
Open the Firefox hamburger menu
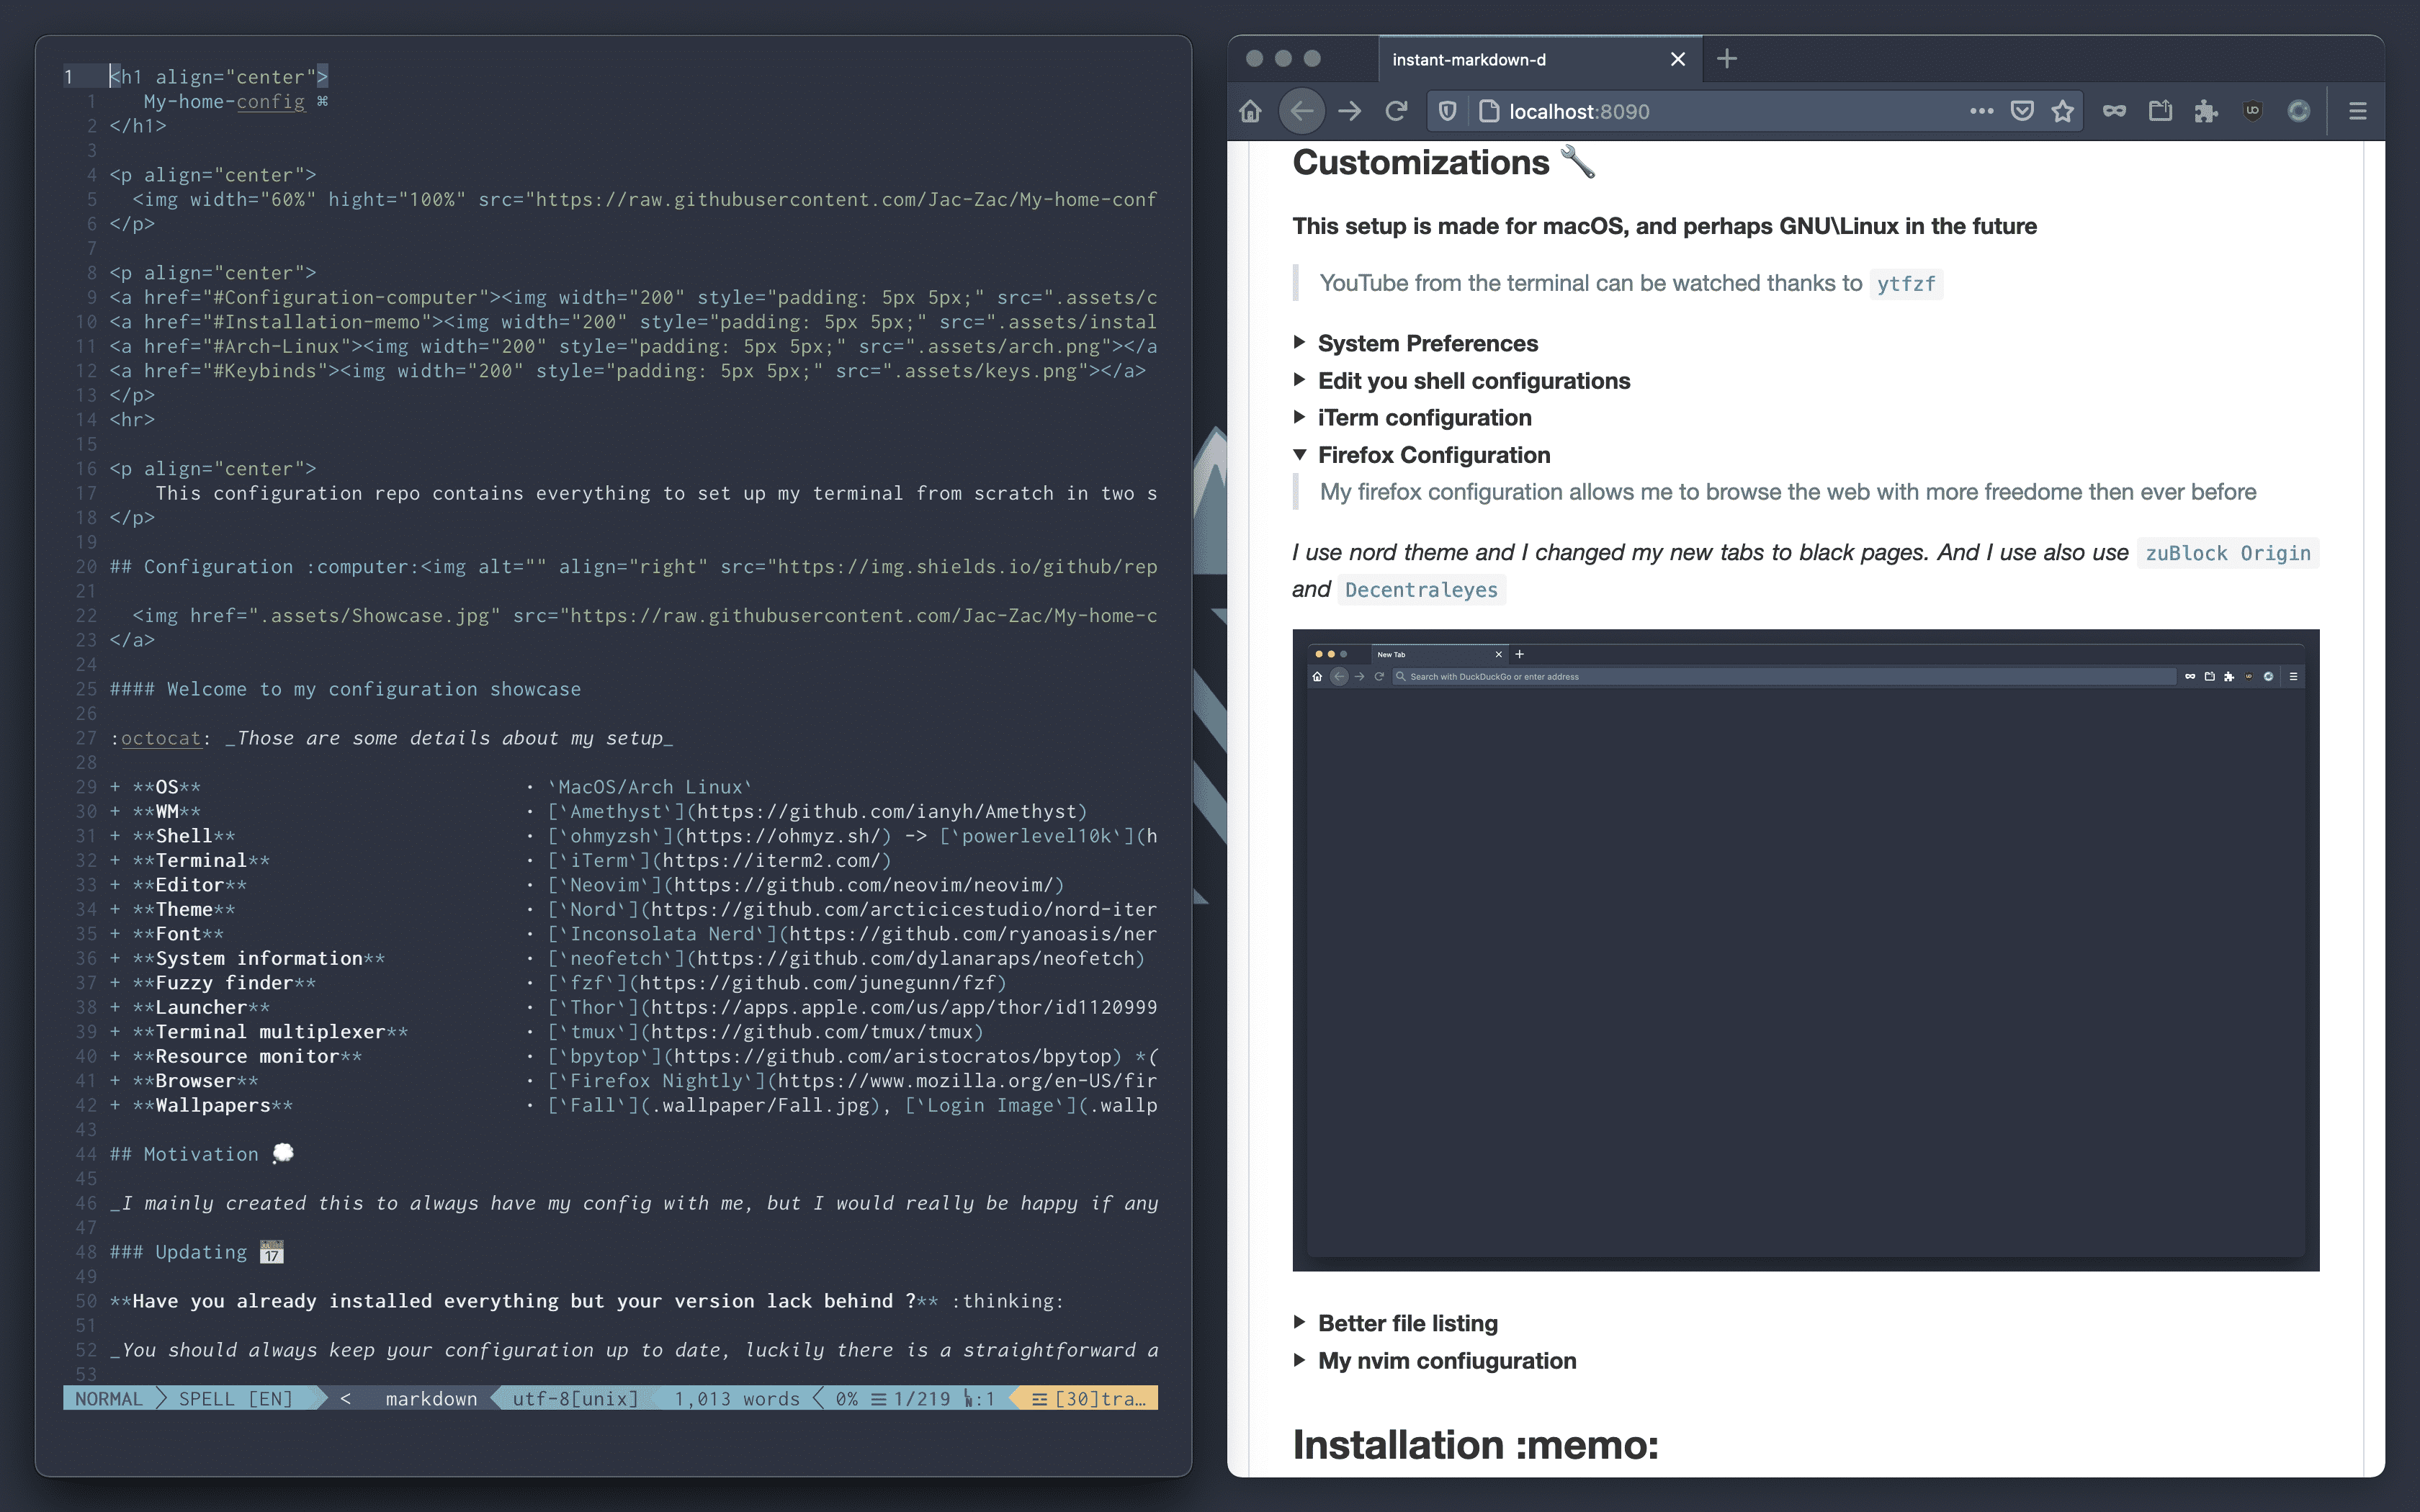coord(2357,111)
